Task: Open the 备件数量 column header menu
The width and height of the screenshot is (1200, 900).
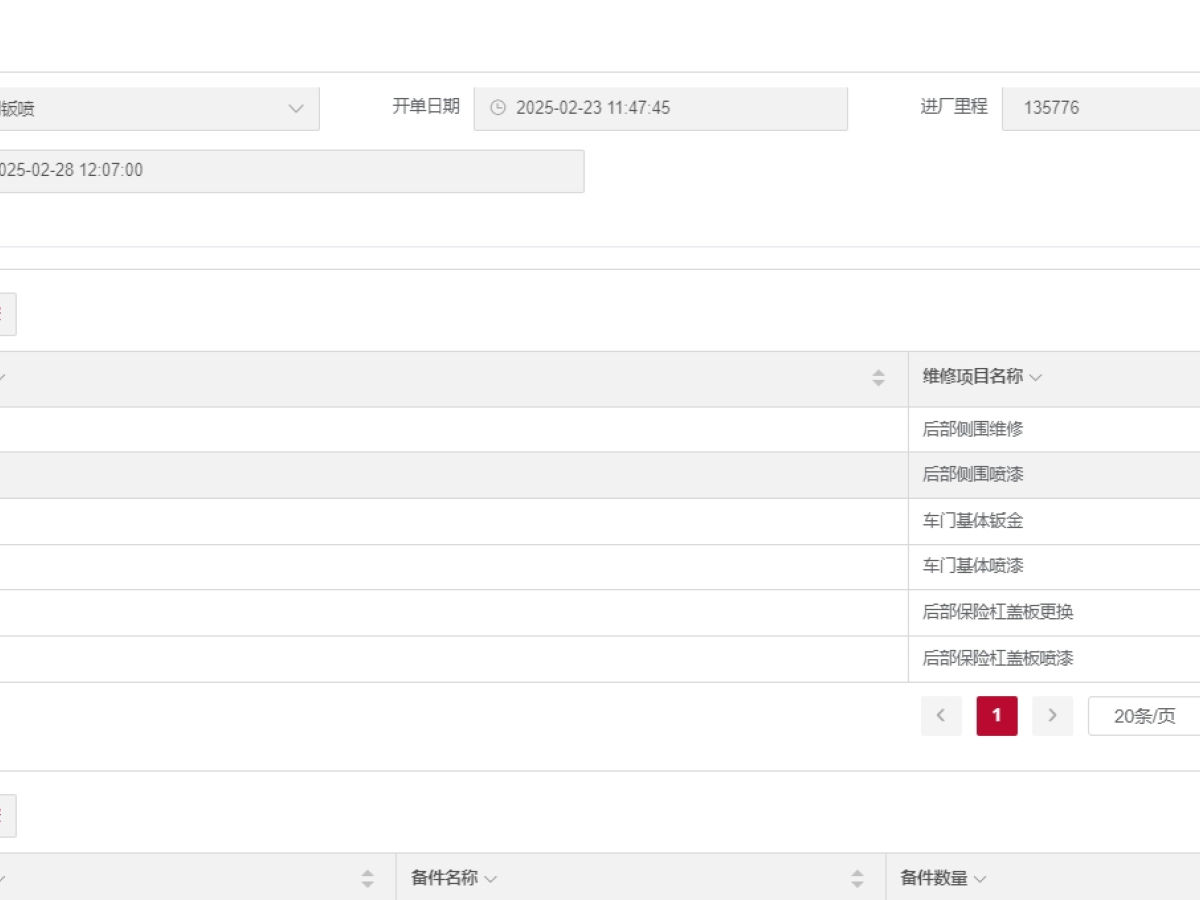Action: click(x=980, y=879)
